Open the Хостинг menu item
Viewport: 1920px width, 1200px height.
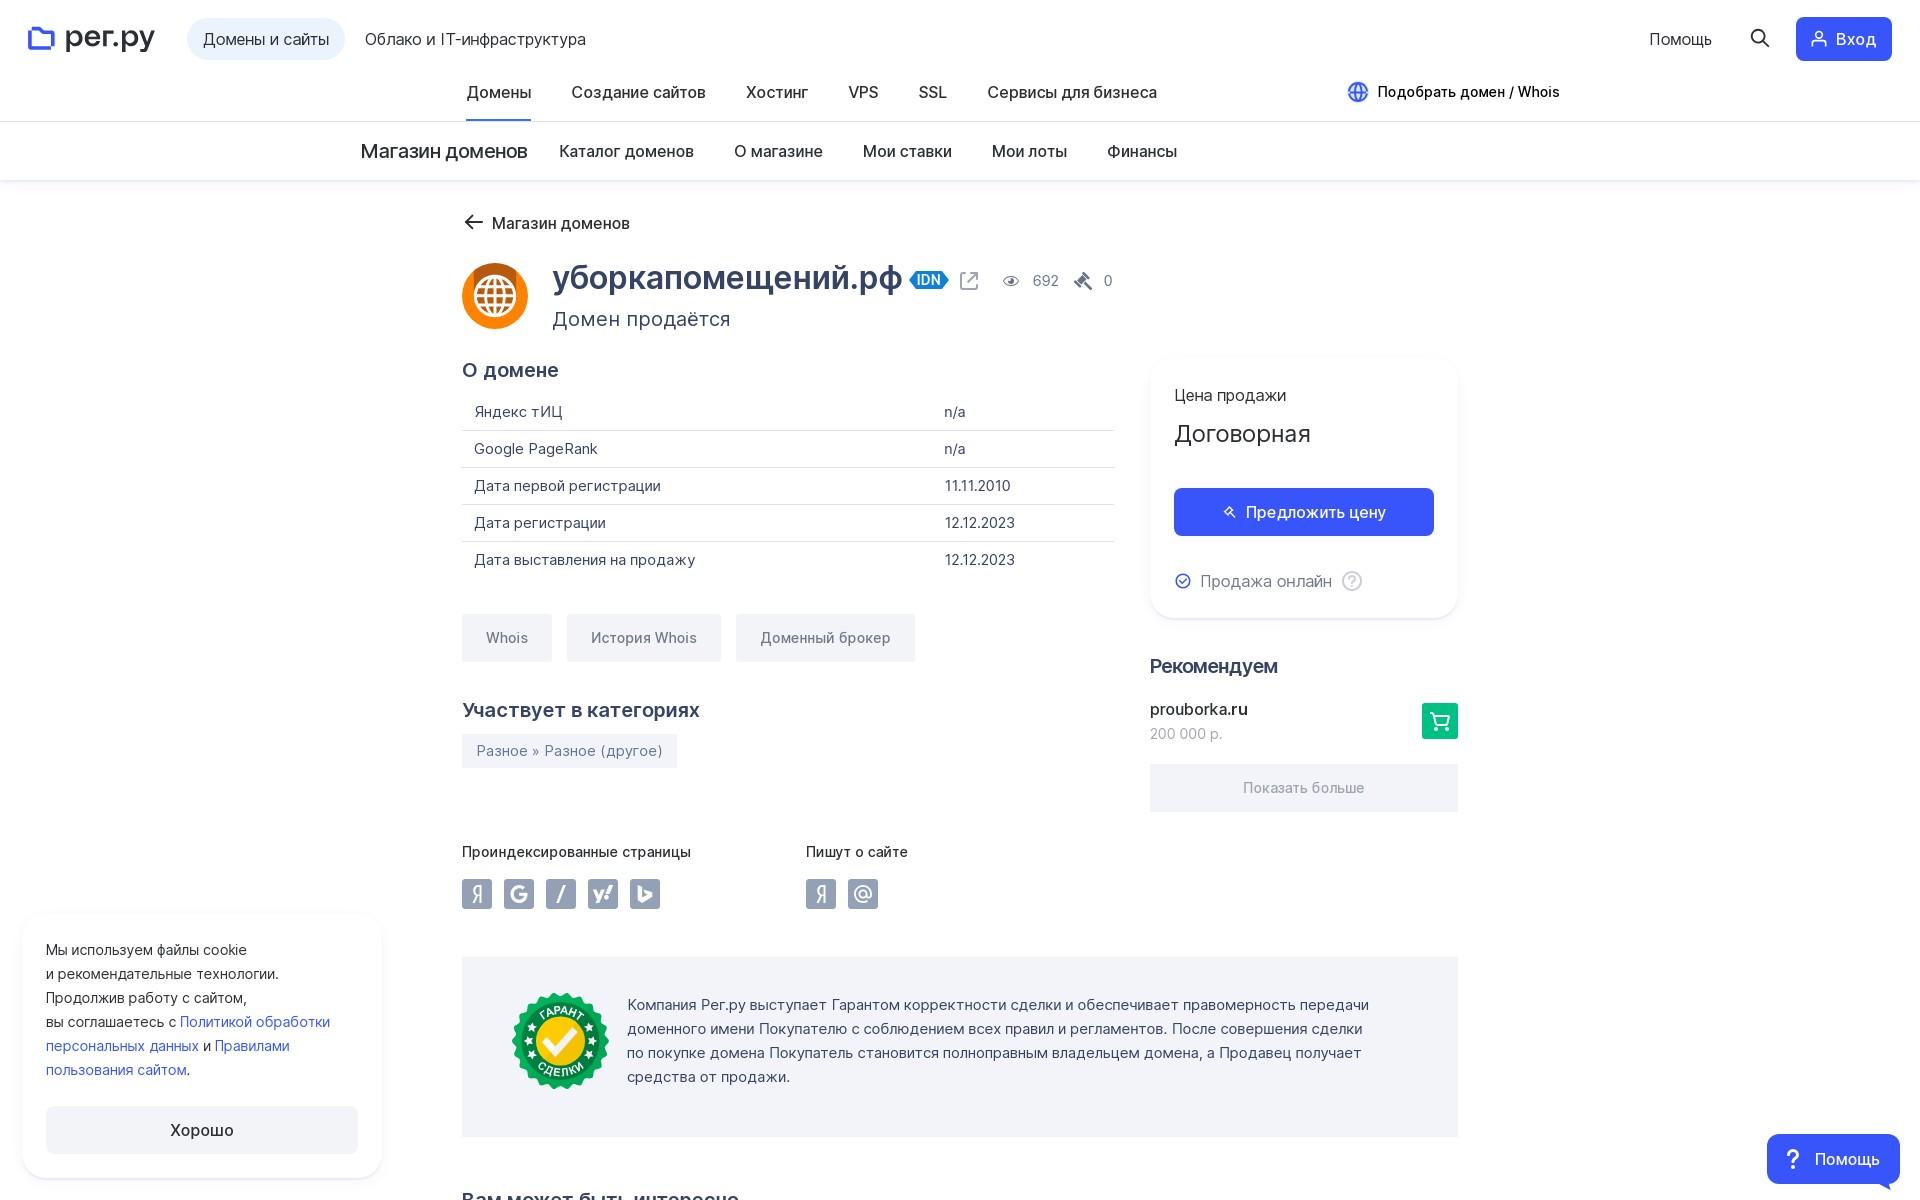[x=776, y=92]
